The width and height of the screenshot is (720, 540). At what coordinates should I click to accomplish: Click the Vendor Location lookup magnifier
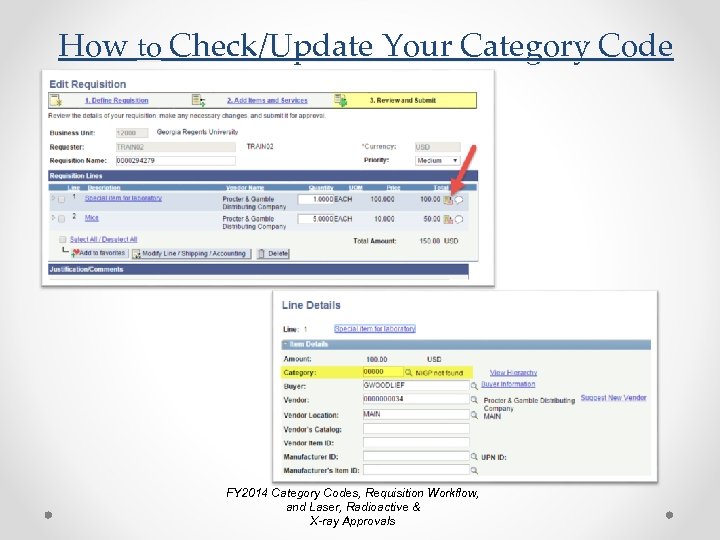[x=474, y=415]
